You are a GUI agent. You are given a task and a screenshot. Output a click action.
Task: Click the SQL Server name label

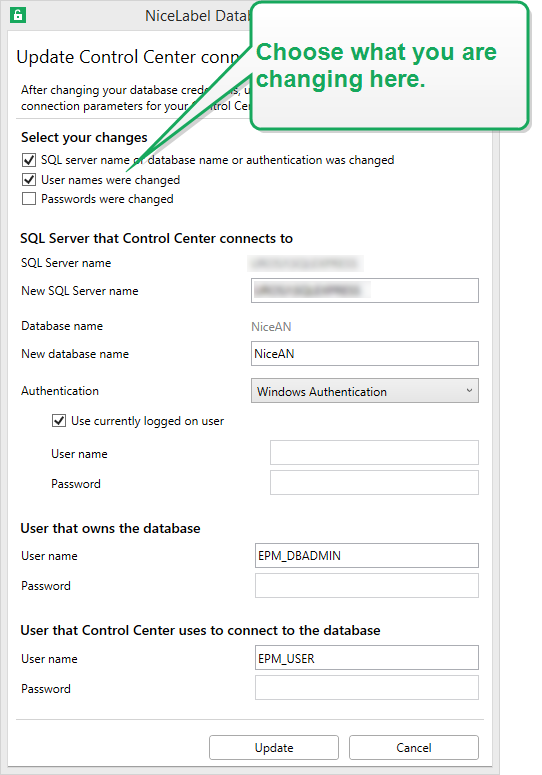click(66, 263)
